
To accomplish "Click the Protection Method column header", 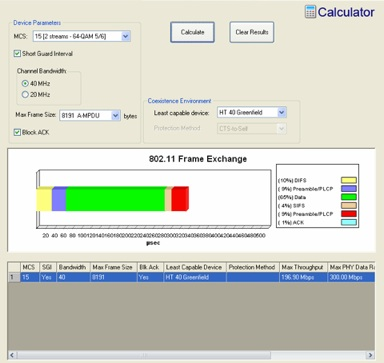I will click(x=252, y=267).
